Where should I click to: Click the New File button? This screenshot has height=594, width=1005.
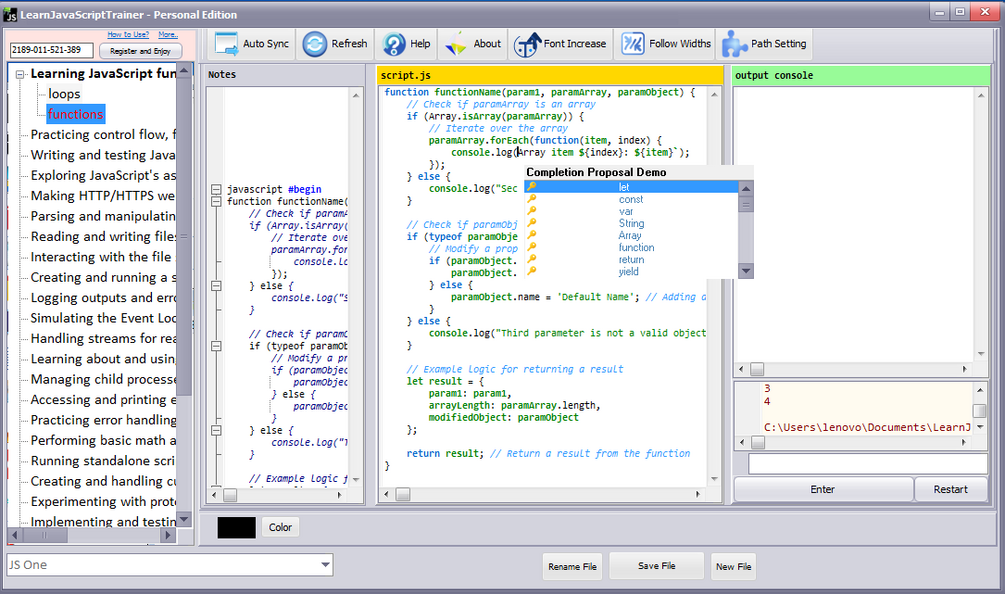click(x=733, y=566)
